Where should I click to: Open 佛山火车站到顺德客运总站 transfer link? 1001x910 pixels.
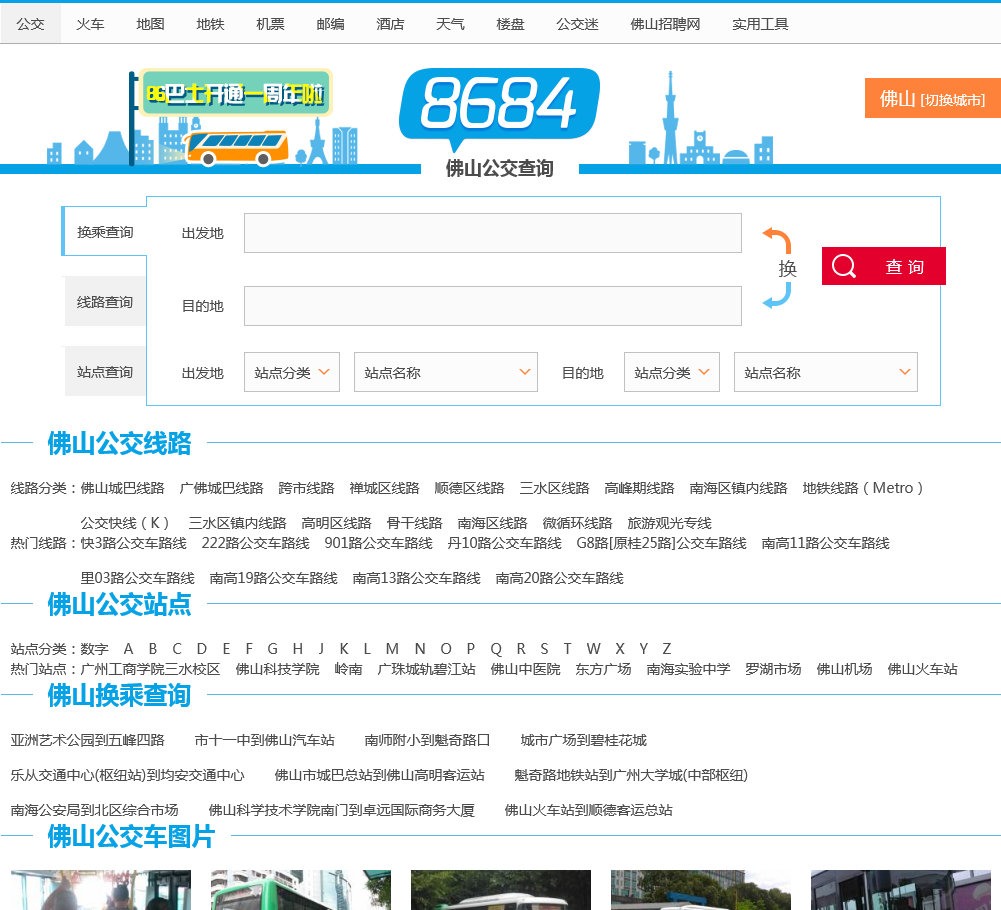click(588, 810)
